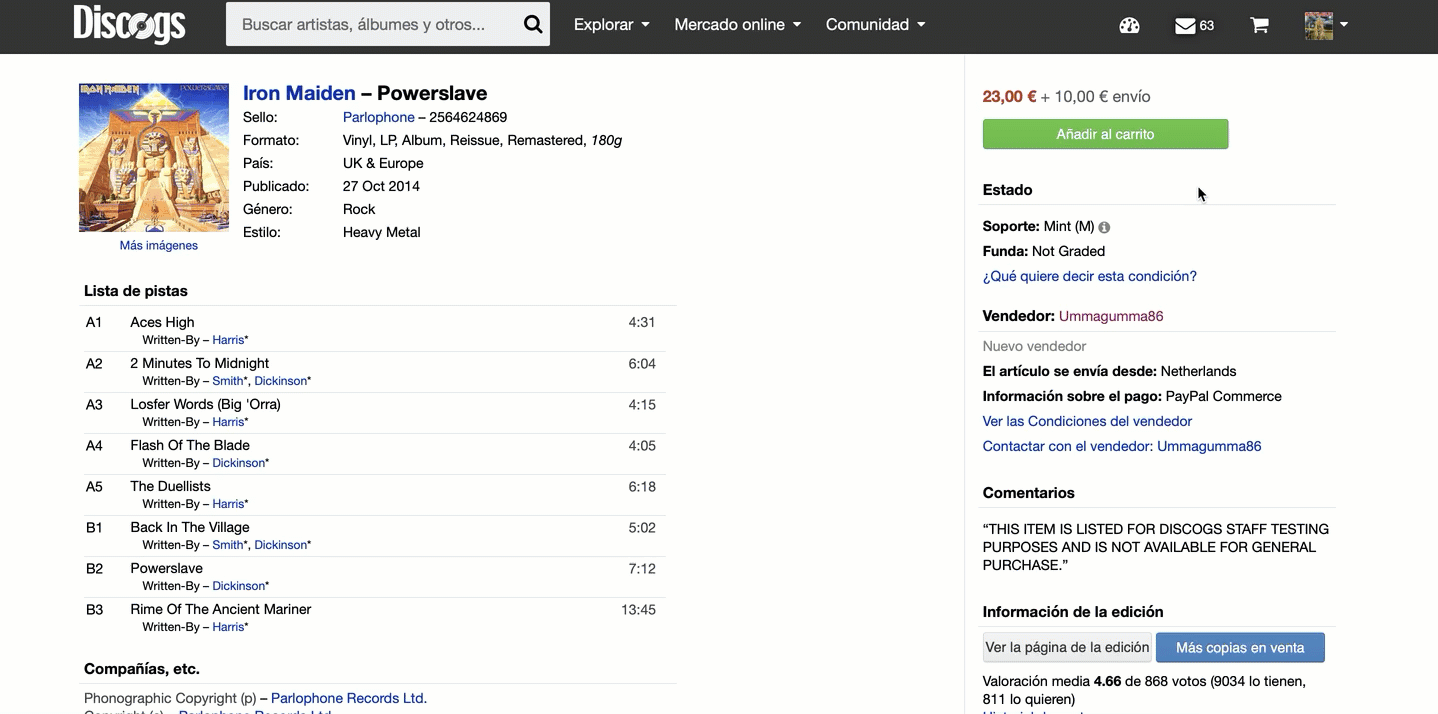Open the Iron Maiden artist link
The height and width of the screenshot is (714, 1438).
pyautogui.click(x=299, y=93)
